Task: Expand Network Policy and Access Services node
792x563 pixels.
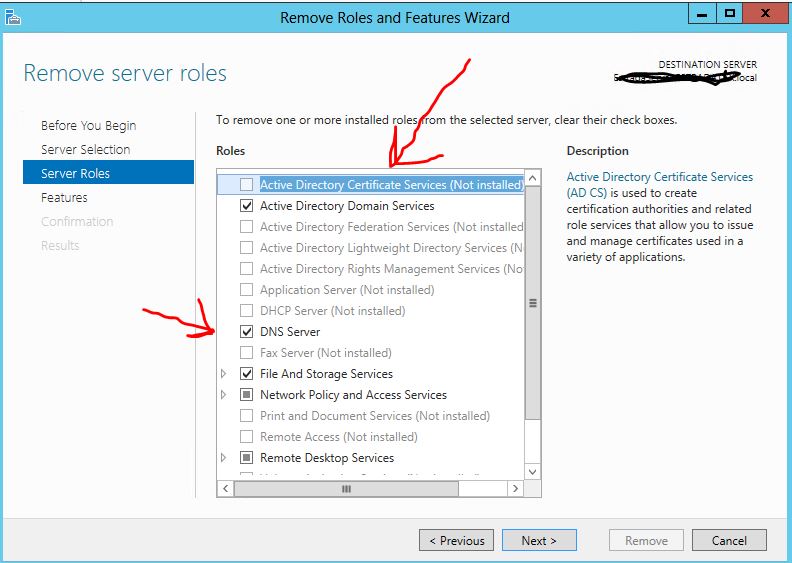Action: point(224,395)
